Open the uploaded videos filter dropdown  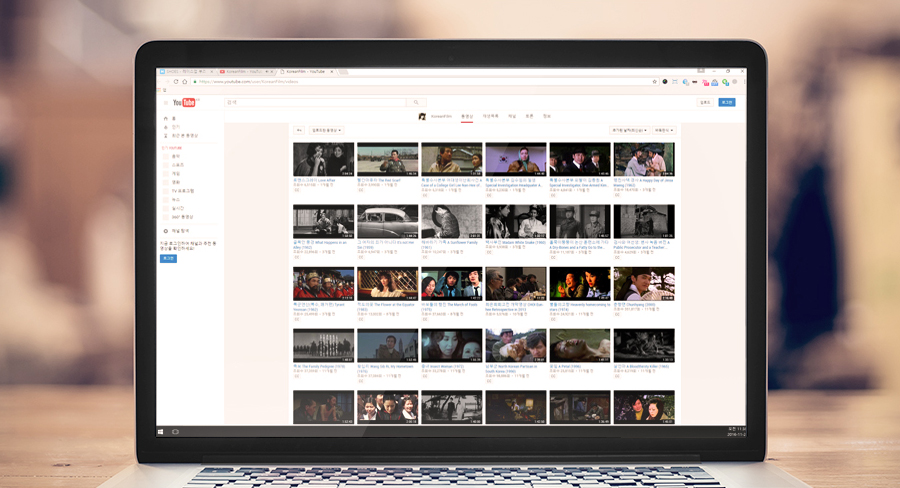(x=327, y=130)
